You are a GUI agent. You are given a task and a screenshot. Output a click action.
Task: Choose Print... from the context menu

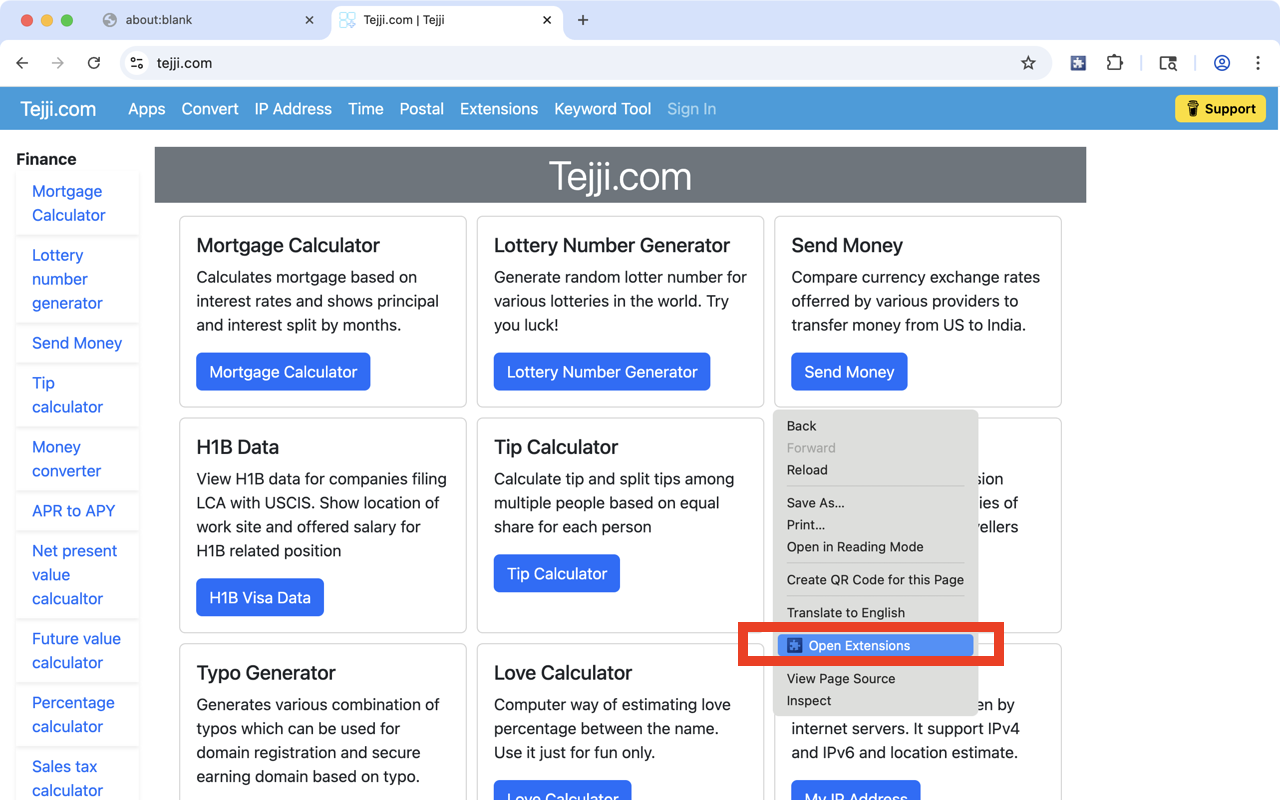point(875,525)
